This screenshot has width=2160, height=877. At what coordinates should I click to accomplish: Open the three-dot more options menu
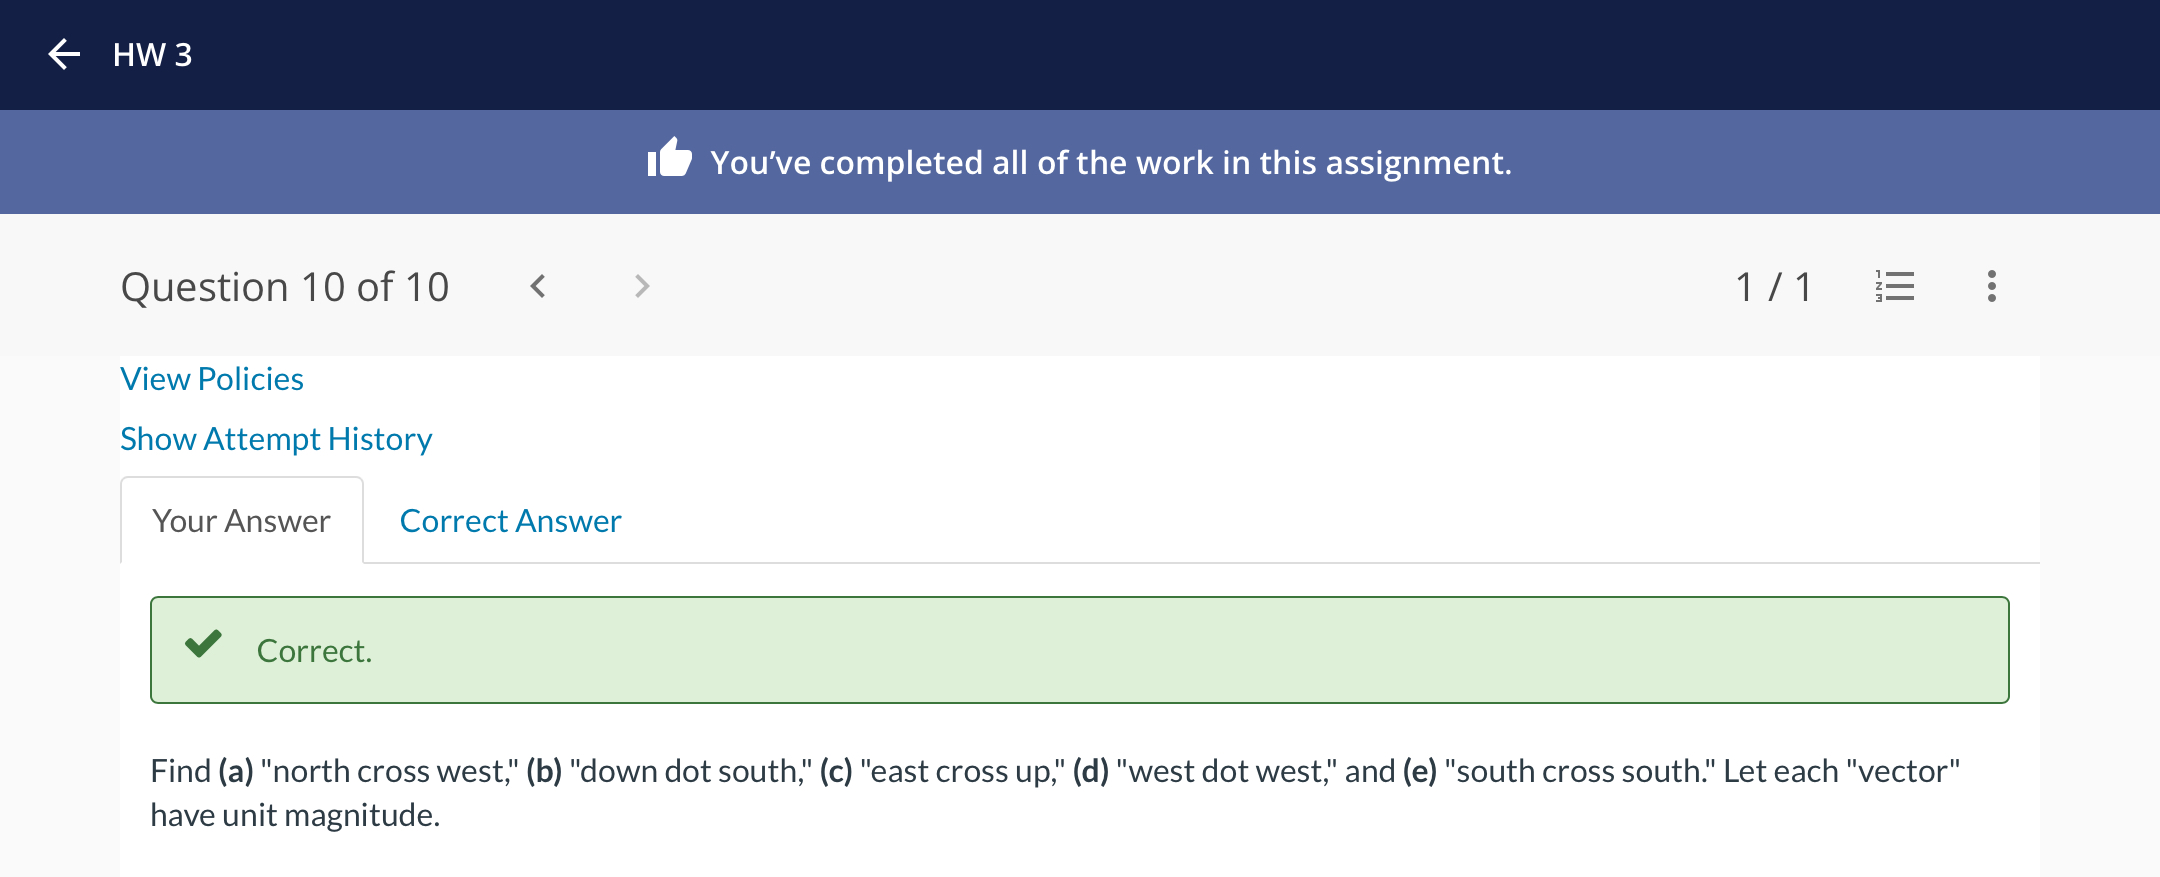tap(1991, 286)
